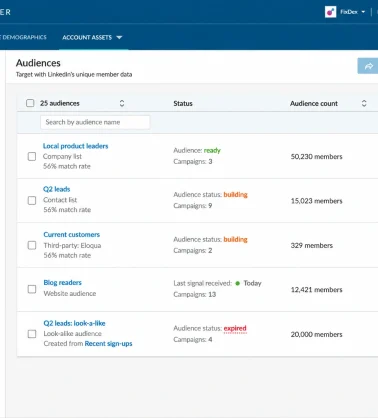
Task: Click 'Third-party: Eloqua' text
Action: click(x=72, y=246)
